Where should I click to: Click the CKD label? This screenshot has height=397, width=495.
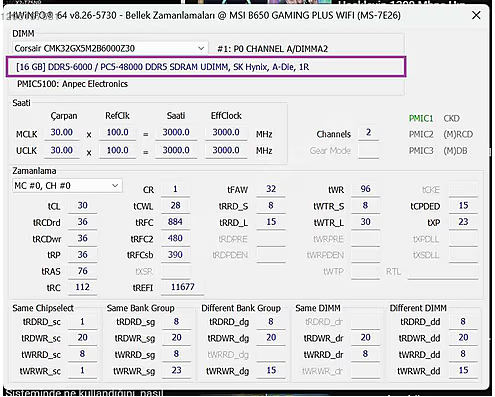452,118
